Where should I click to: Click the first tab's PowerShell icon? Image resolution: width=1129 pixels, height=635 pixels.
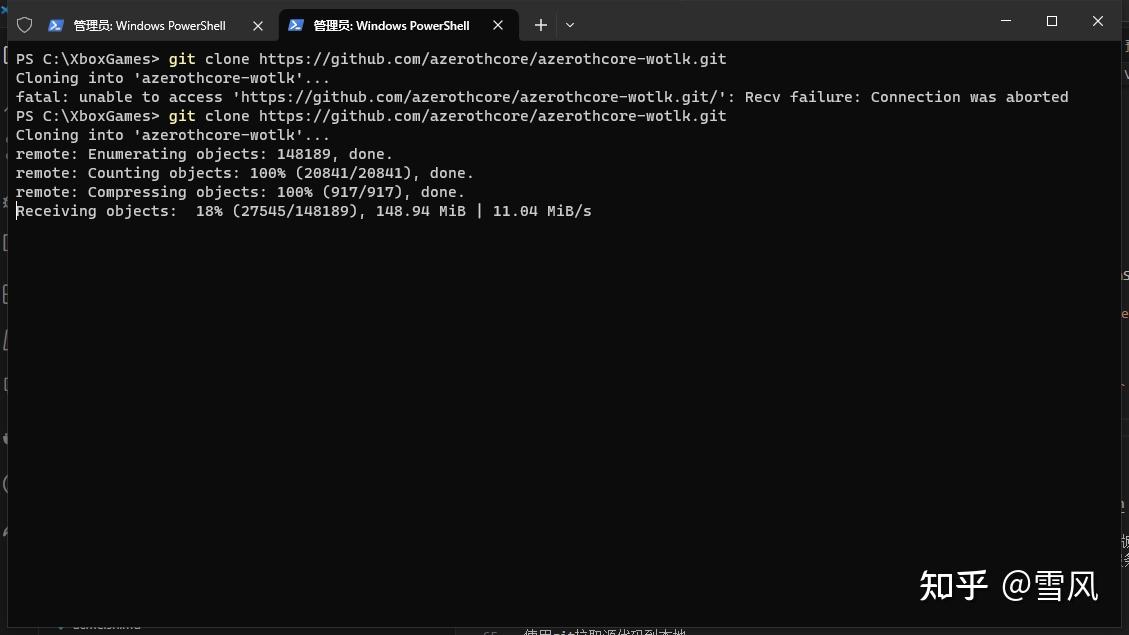point(56,25)
